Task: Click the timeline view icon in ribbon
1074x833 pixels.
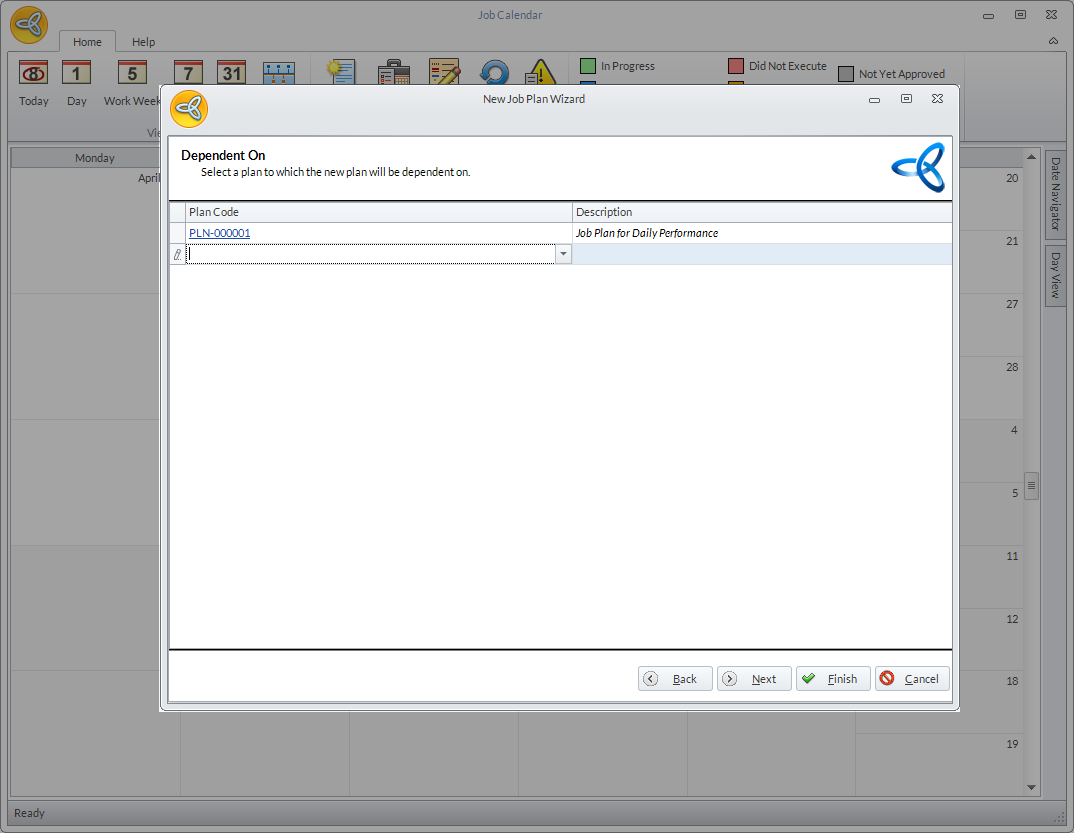Action: tap(279, 73)
